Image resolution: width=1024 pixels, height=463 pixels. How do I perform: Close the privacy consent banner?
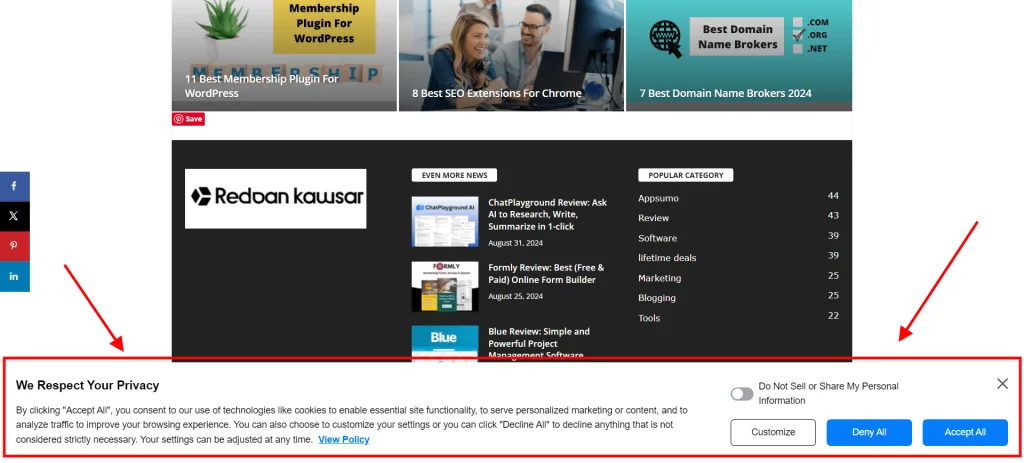(1002, 384)
